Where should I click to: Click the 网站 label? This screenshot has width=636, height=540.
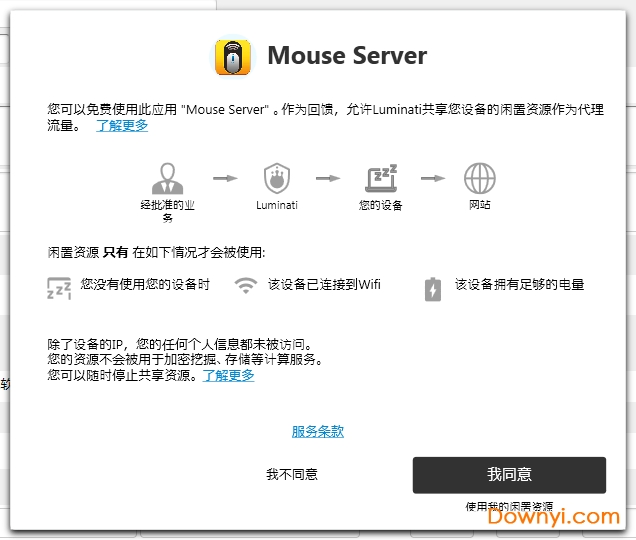479,205
